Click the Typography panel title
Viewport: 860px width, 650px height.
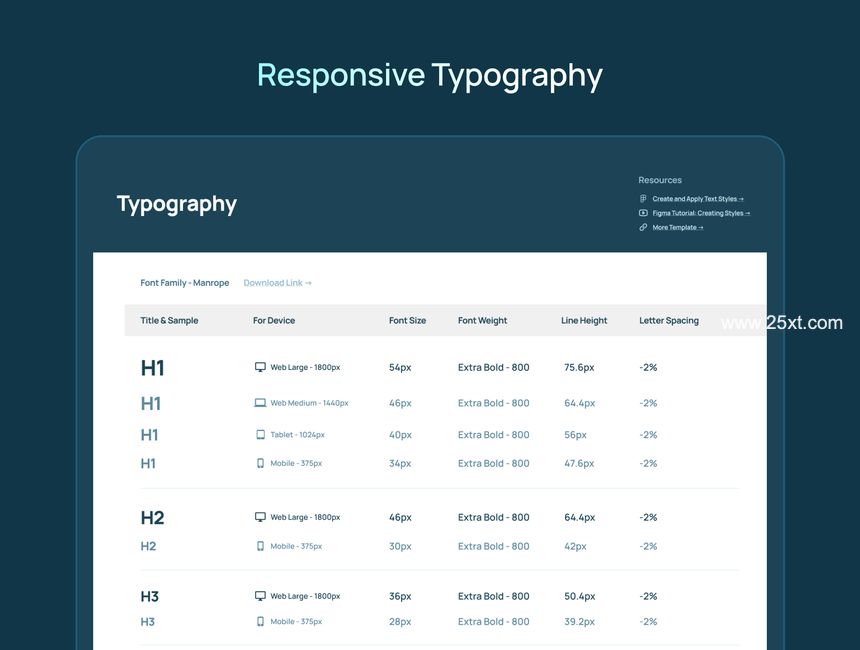pos(177,204)
